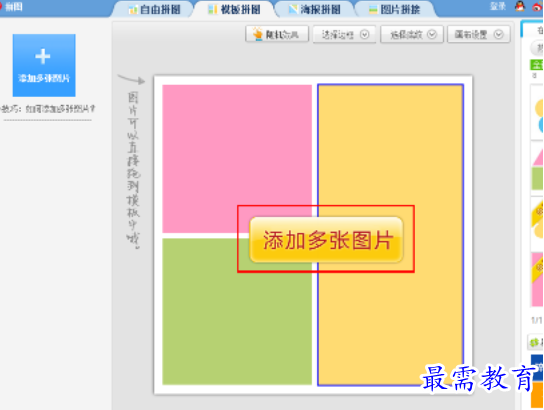544x410 pixels.
Task: Choose the circles template thumbnail
Action: pyautogui.click(x=537, y=112)
